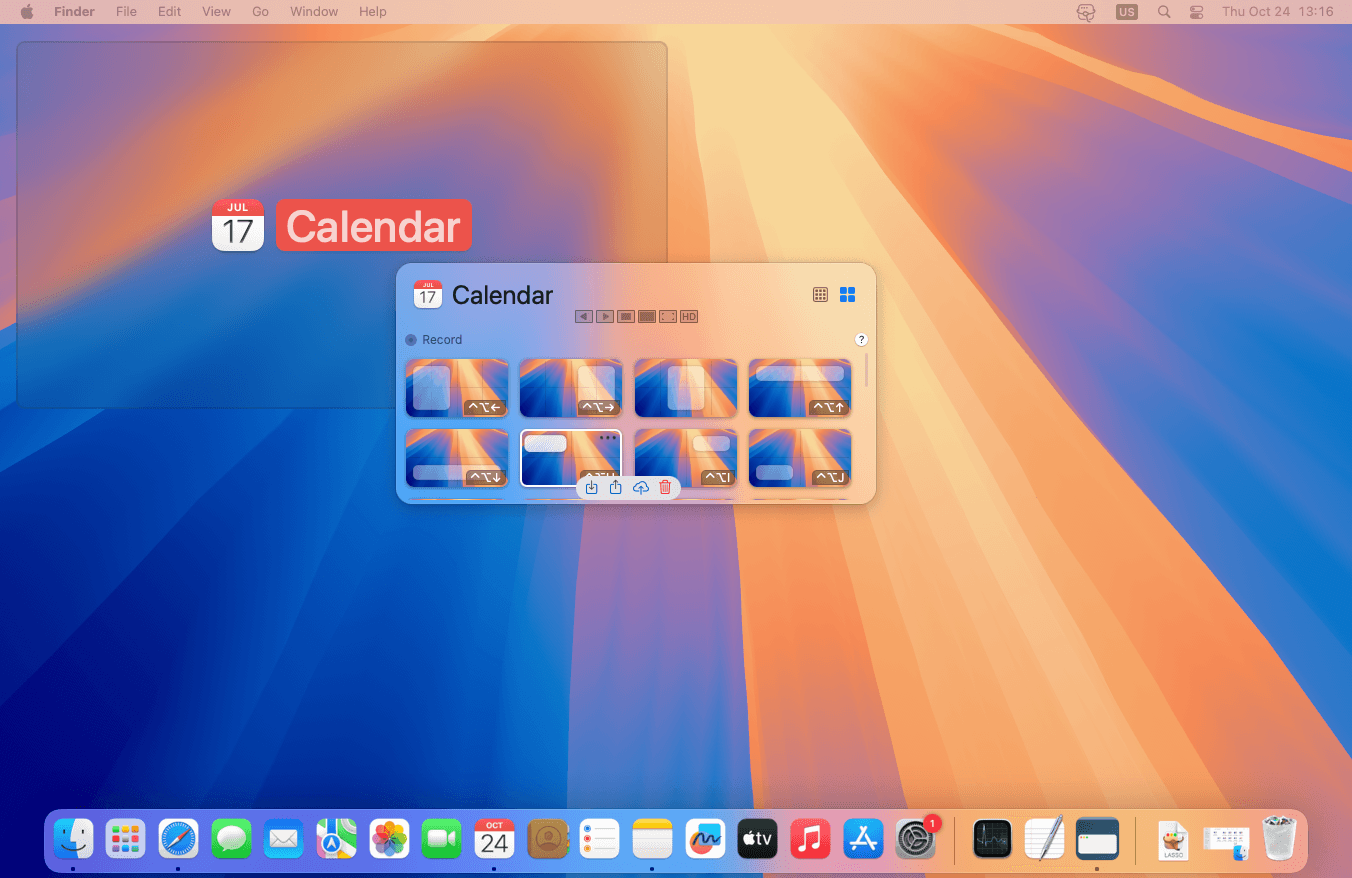Viewport: 1352px width, 878px height.
Task: Click the previous arrow in mini toolbar
Action: (x=584, y=316)
